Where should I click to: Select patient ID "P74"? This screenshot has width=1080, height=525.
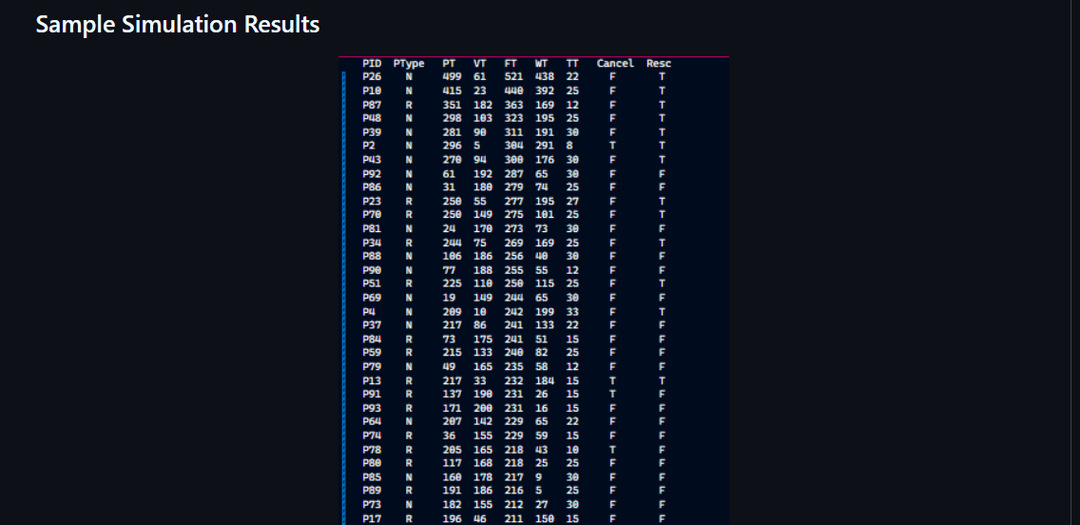(x=372, y=435)
